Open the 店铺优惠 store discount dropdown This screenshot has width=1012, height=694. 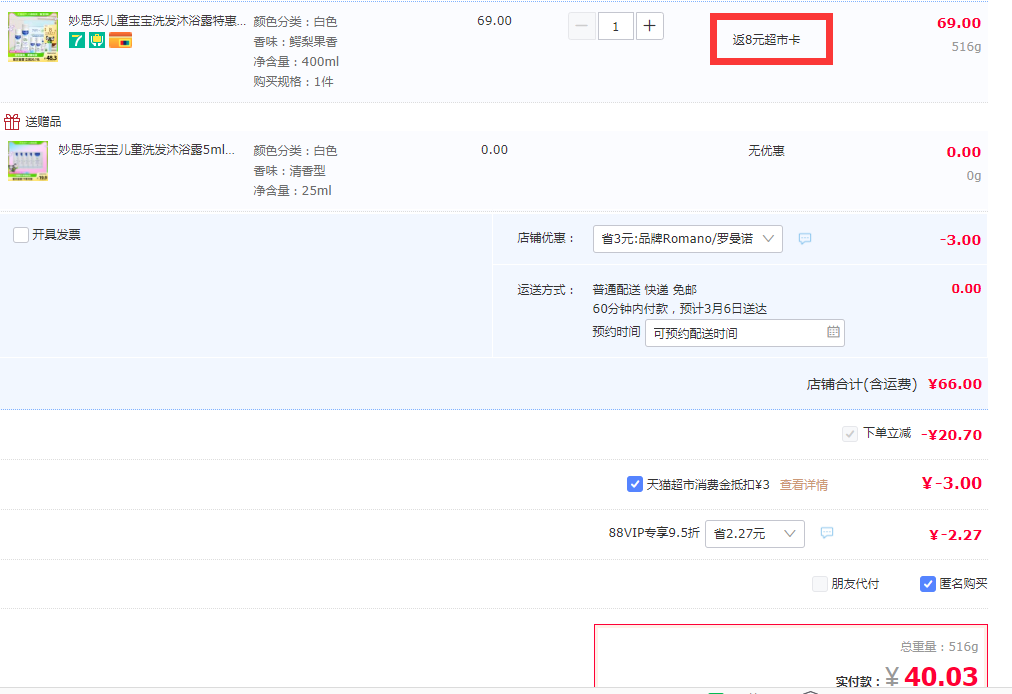pos(687,239)
